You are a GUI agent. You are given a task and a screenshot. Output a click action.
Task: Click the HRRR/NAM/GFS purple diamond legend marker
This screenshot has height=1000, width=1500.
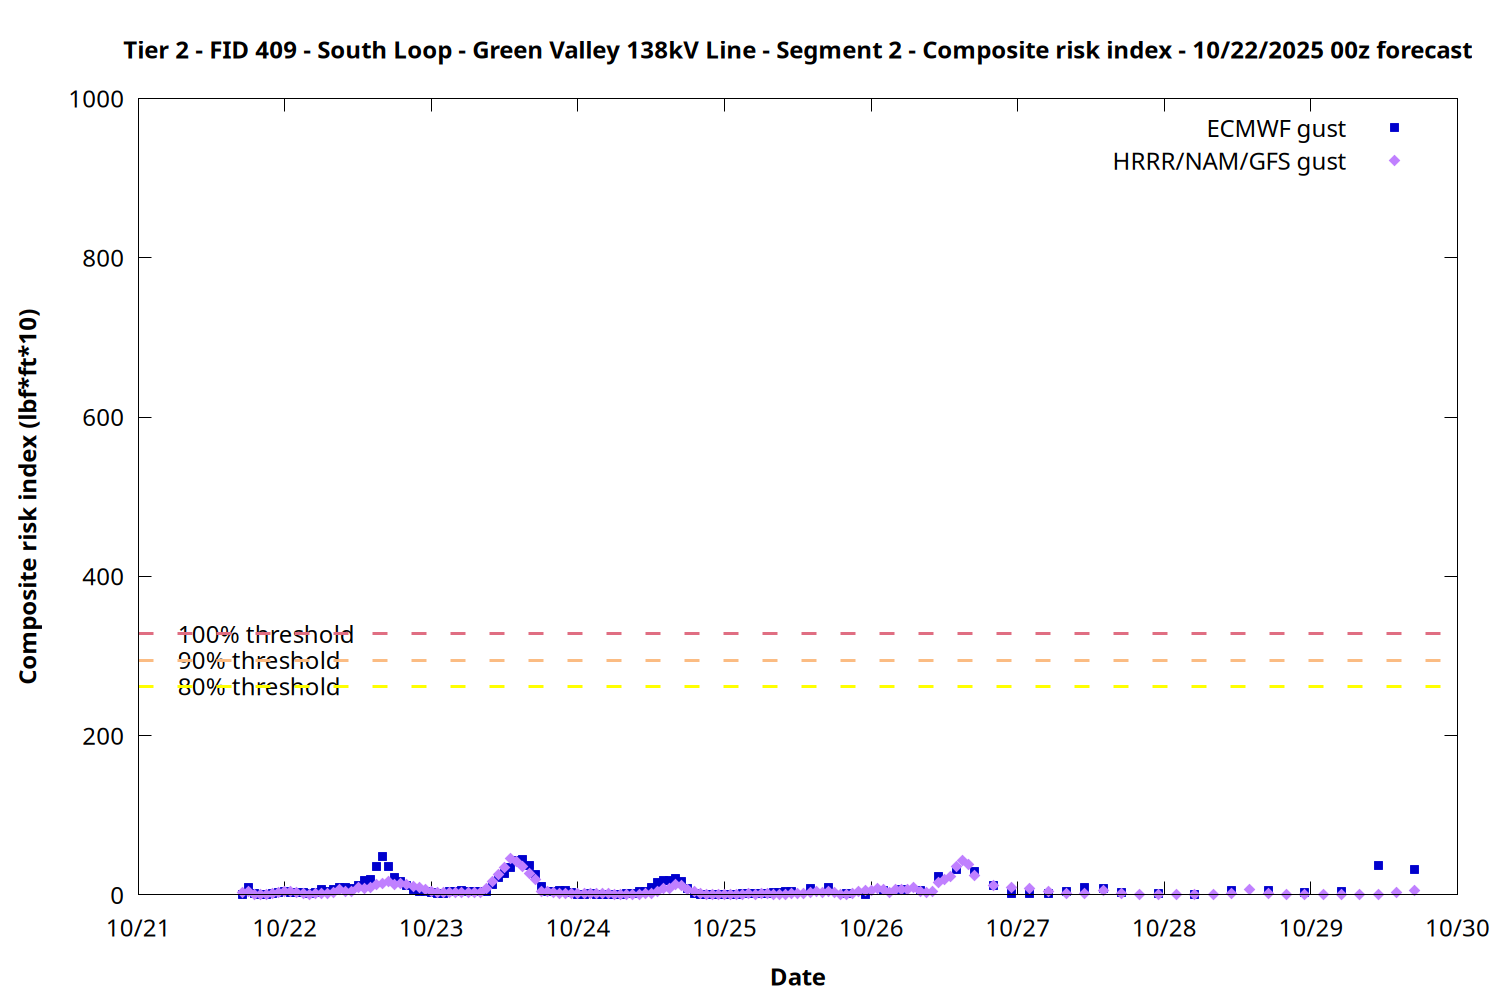1394,161
